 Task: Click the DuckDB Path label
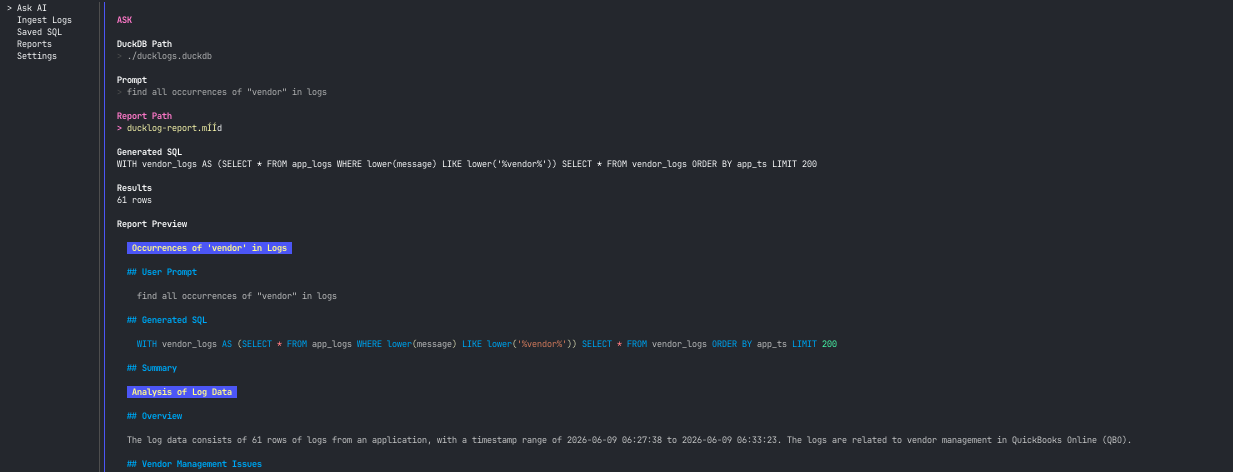pos(144,44)
